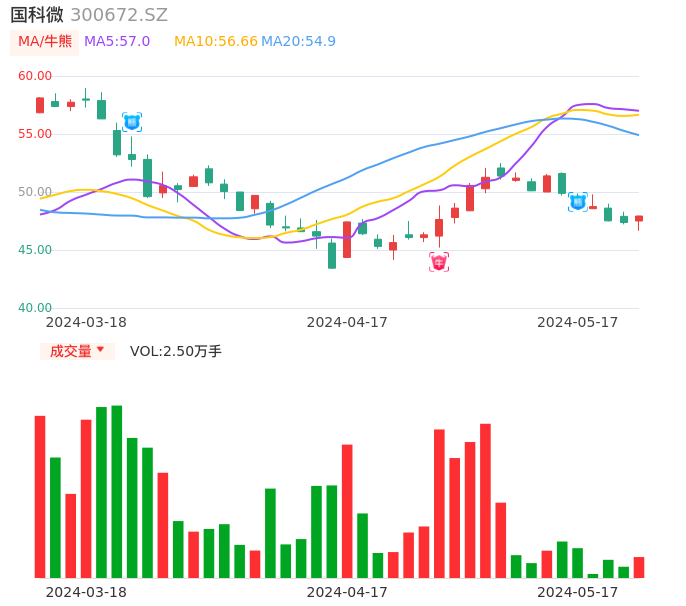Click the blue bear marker near 2024-03-18
The image size is (686, 606).
pos(132,122)
